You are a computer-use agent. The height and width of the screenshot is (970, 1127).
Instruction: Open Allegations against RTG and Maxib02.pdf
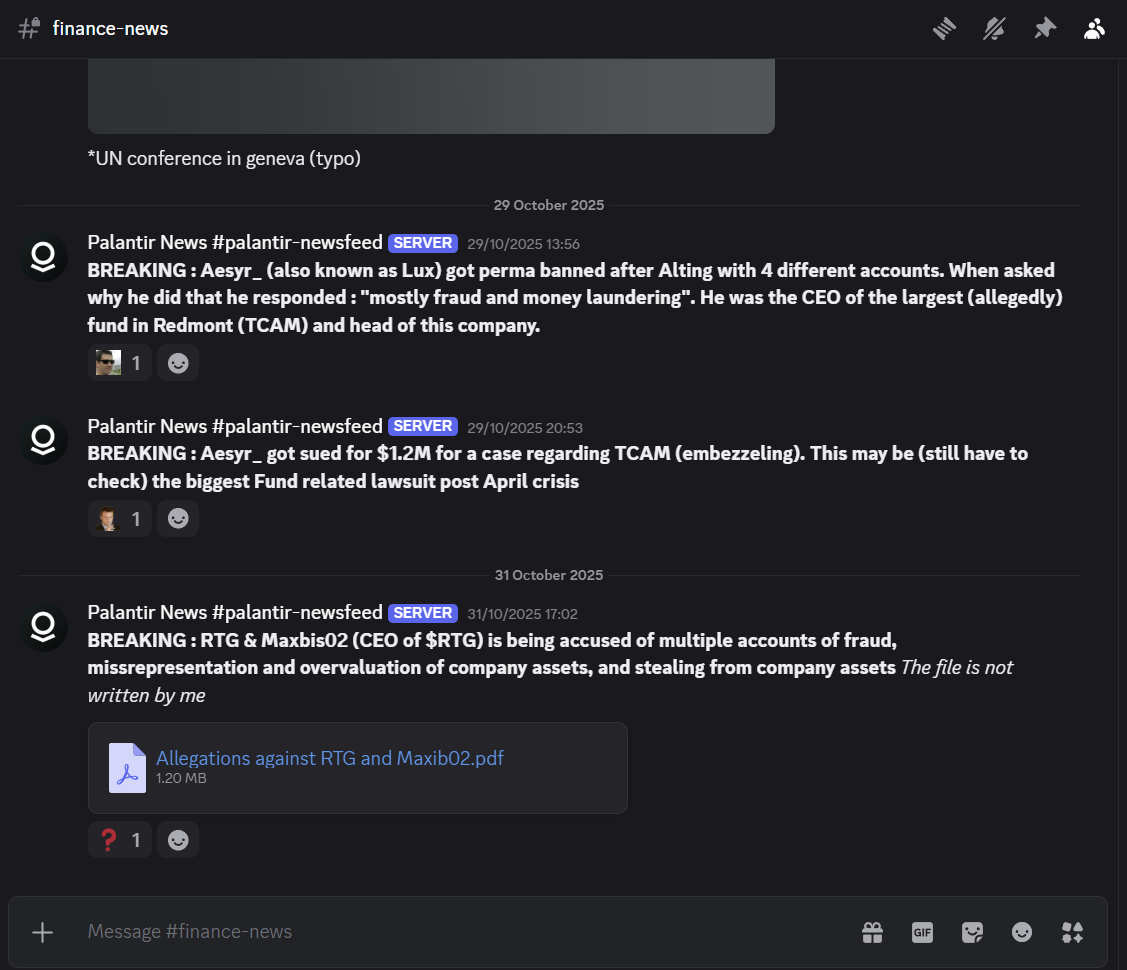point(329,758)
